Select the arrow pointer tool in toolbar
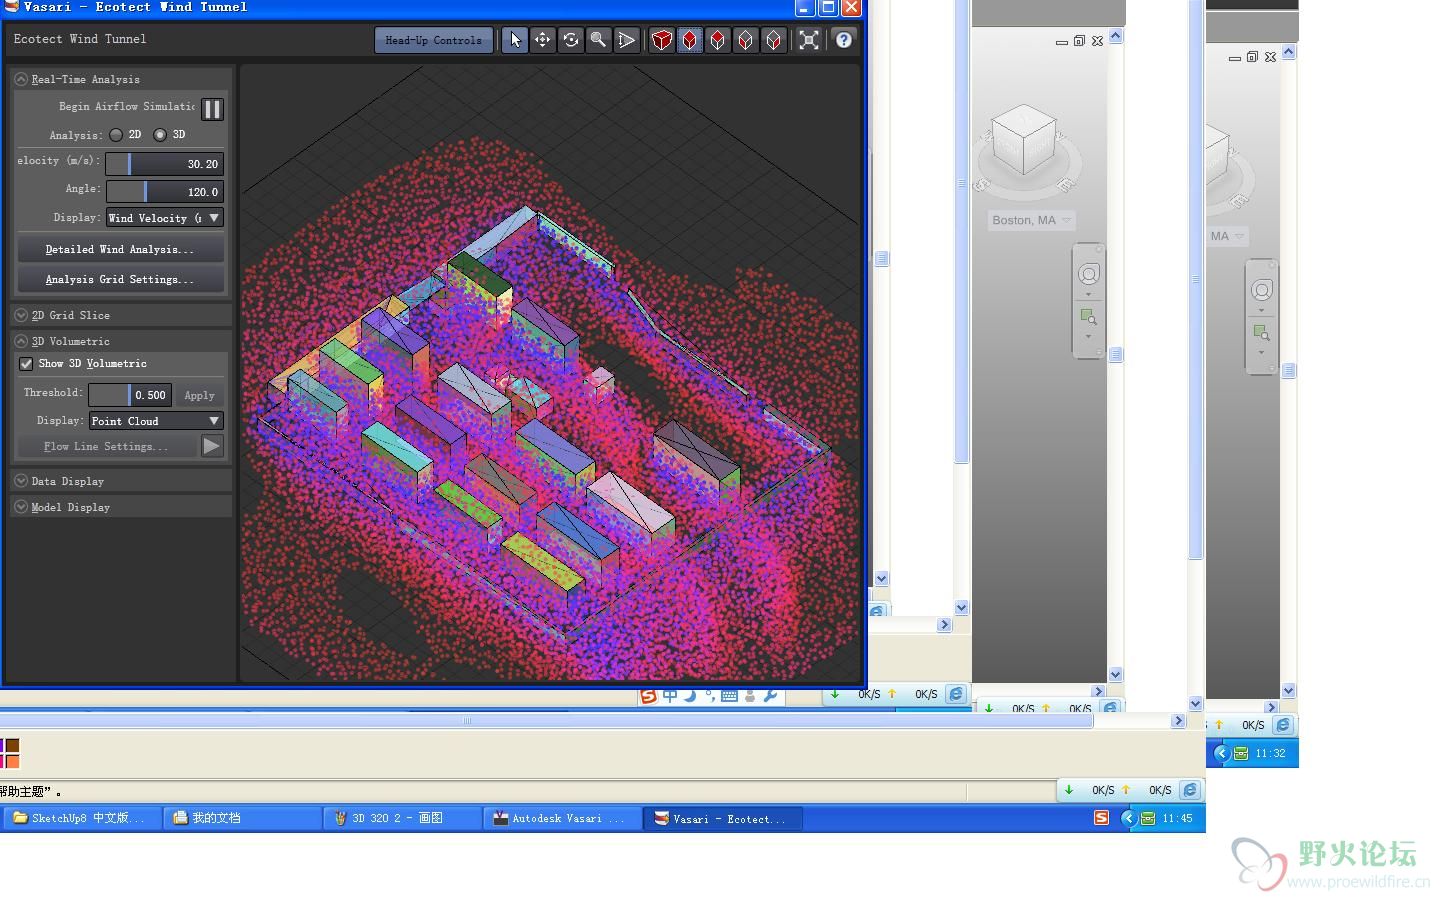The width and height of the screenshot is (1440, 900). (x=515, y=40)
